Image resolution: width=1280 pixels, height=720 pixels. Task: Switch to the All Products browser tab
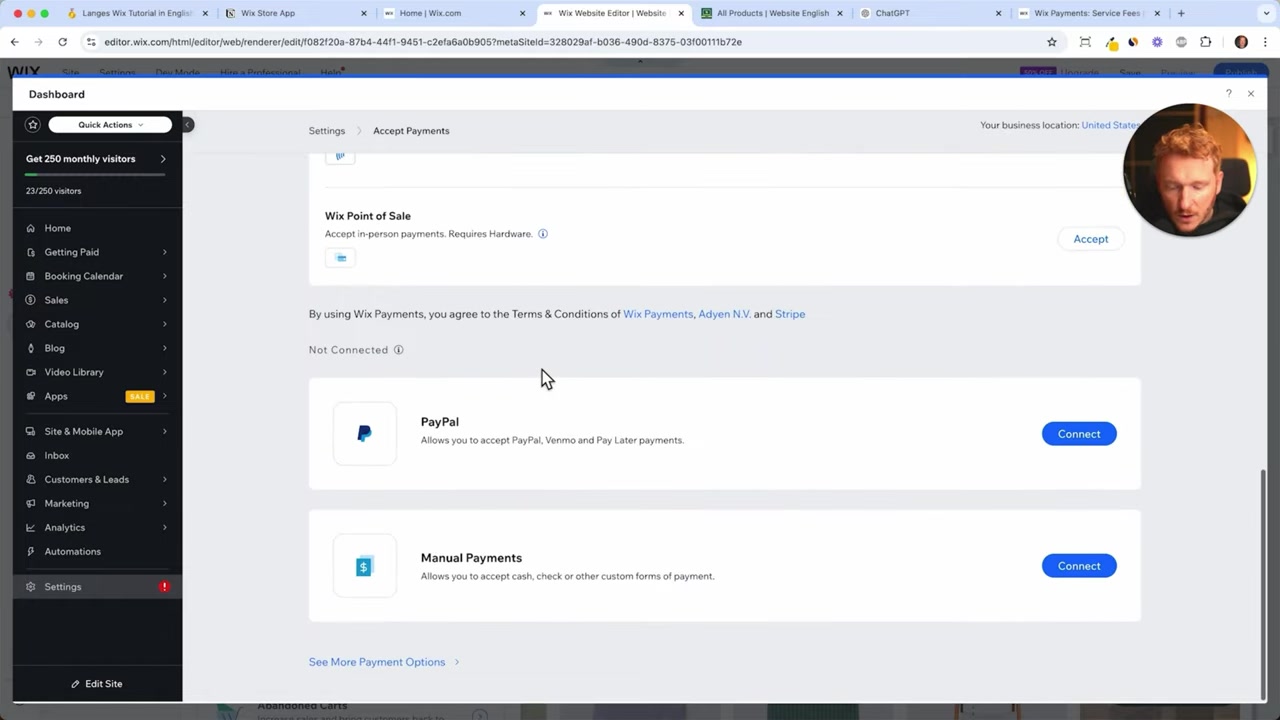pos(772,13)
